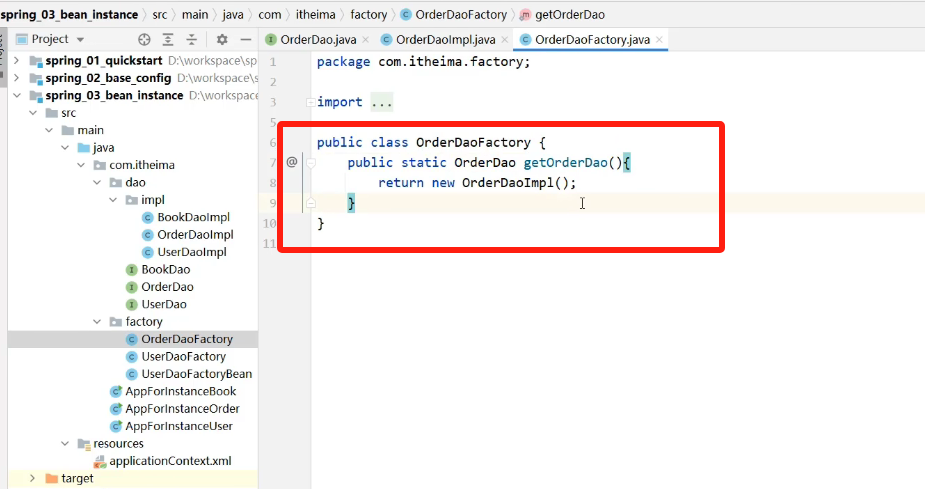Expand the spring_02_base_config module
925x489 pixels.
[x=17, y=78]
